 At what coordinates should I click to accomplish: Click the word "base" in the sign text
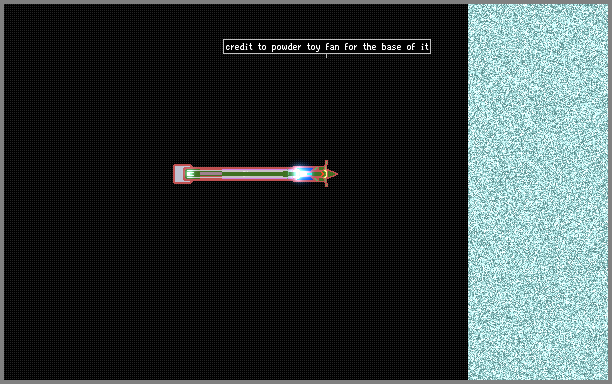(391, 47)
